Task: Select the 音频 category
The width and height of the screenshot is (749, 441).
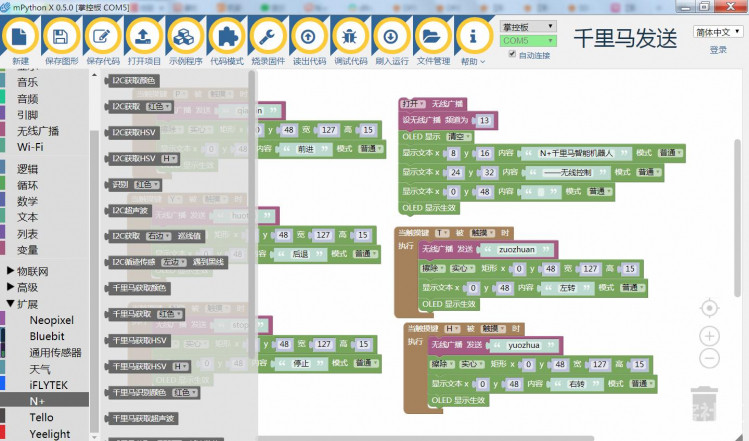Action: point(28,99)
